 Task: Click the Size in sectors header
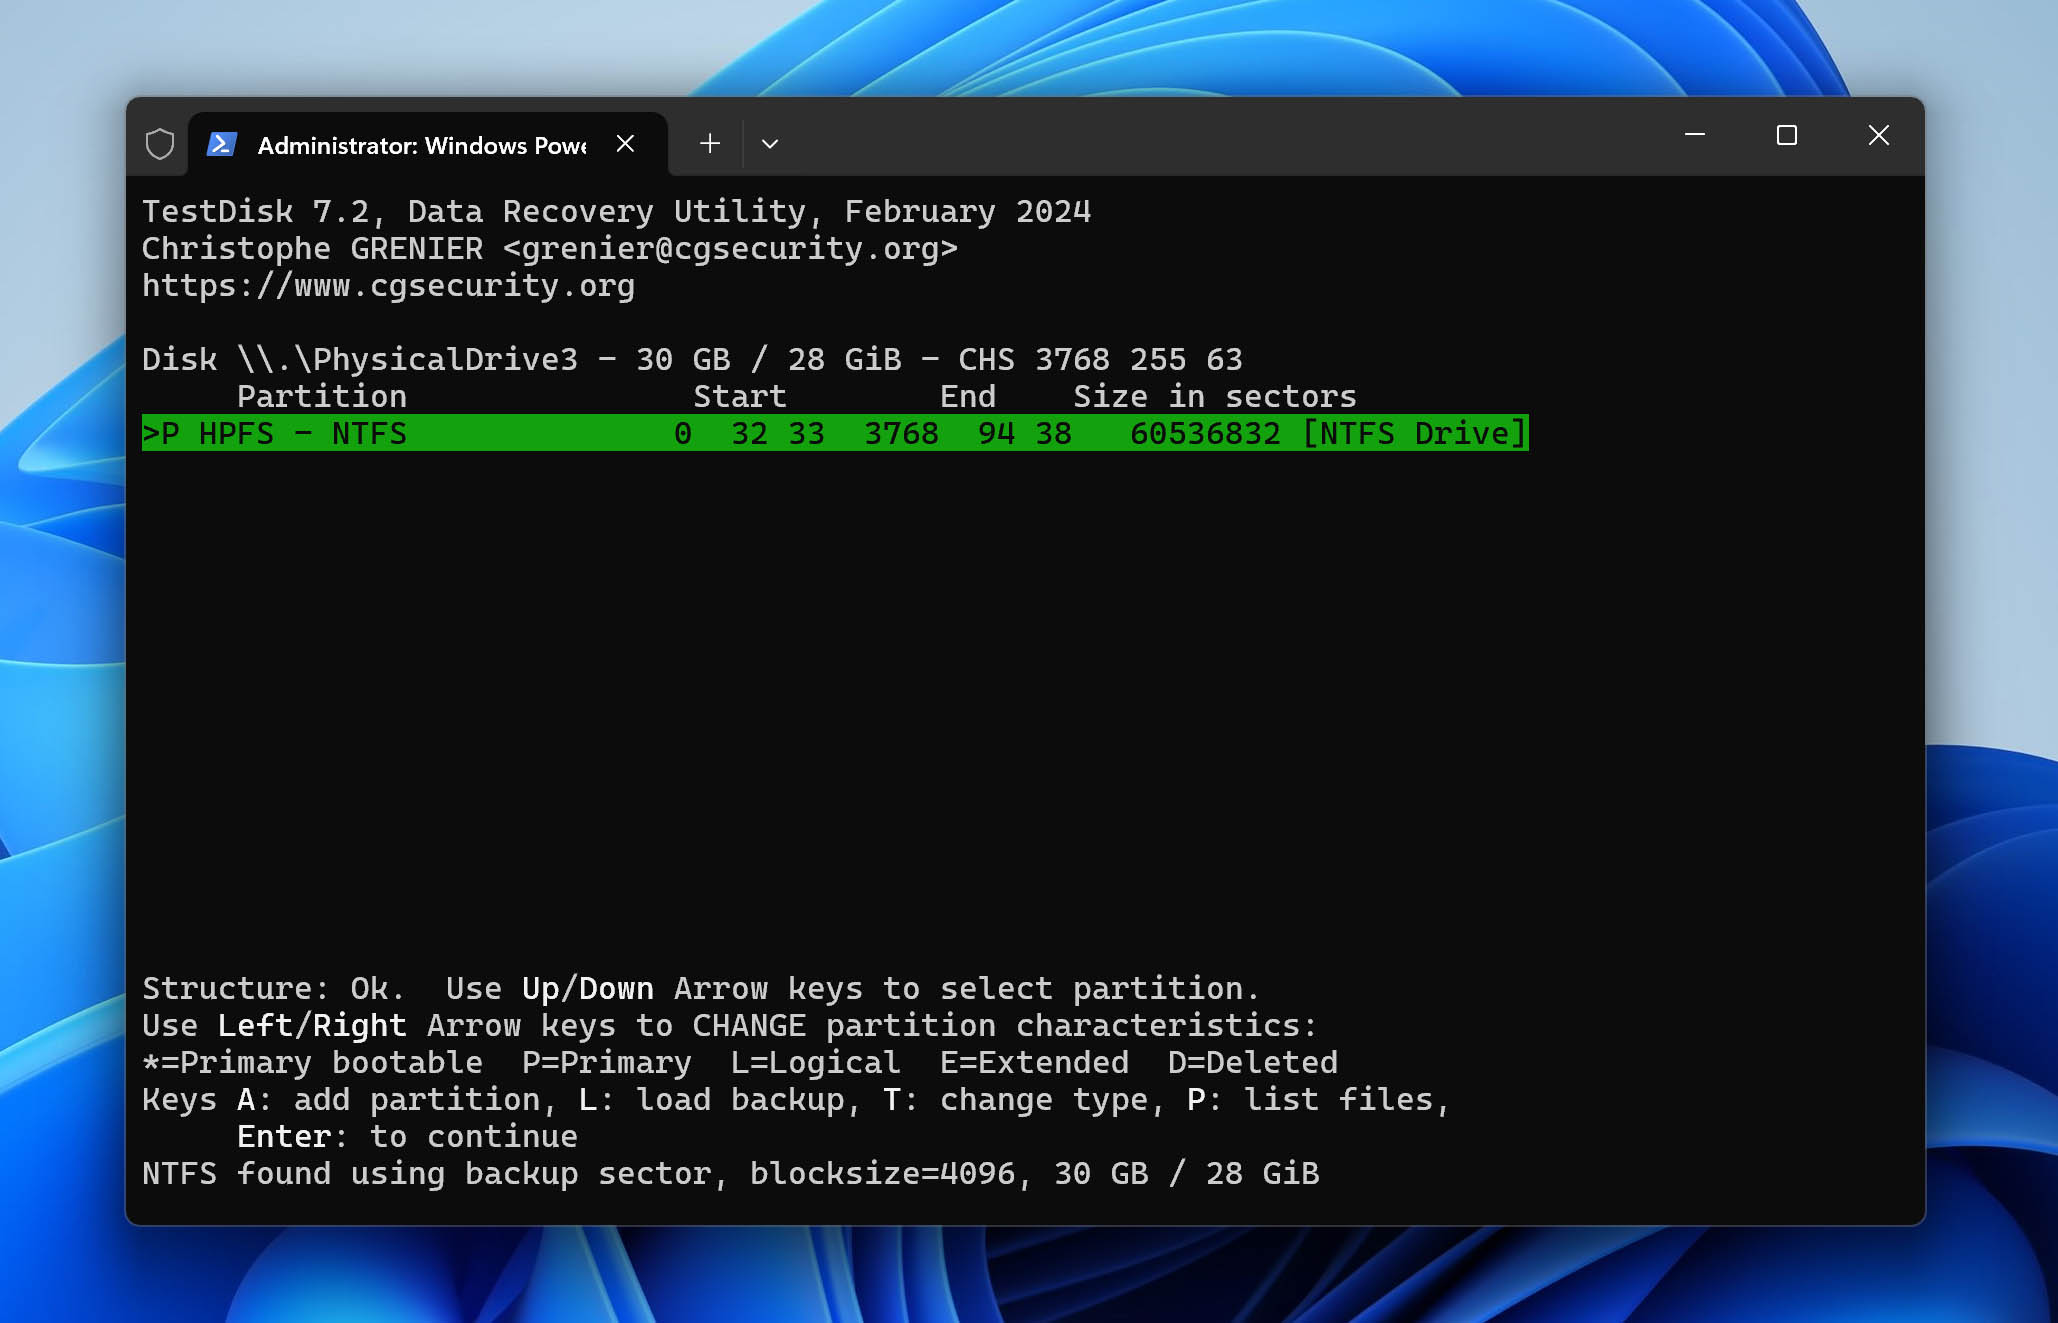coord(1215,397)
